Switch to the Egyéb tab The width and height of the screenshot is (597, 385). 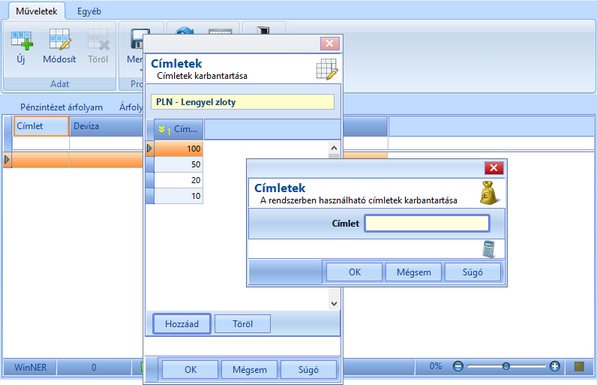89,11
